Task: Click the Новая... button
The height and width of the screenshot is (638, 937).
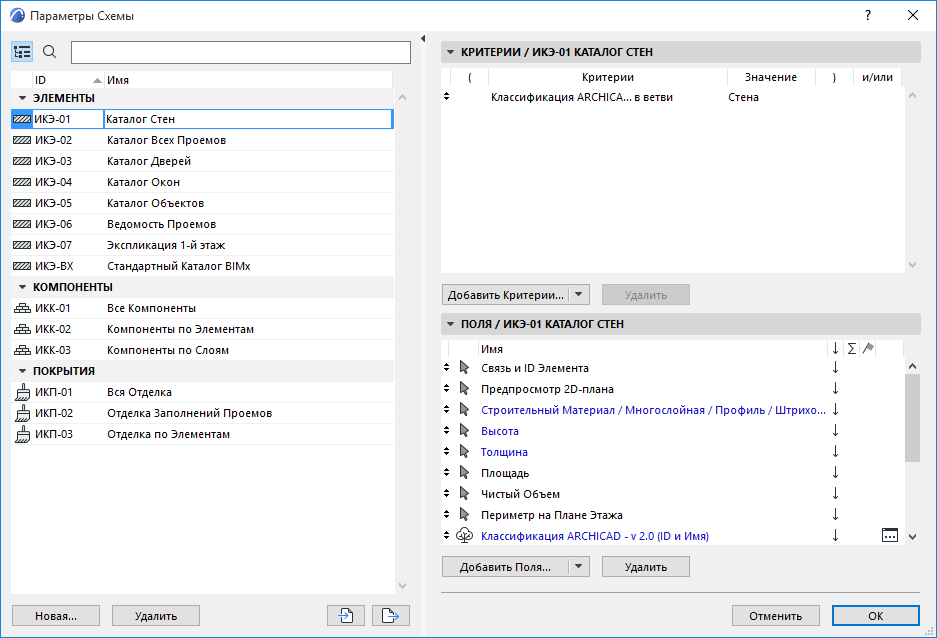Action: point(56,615)
